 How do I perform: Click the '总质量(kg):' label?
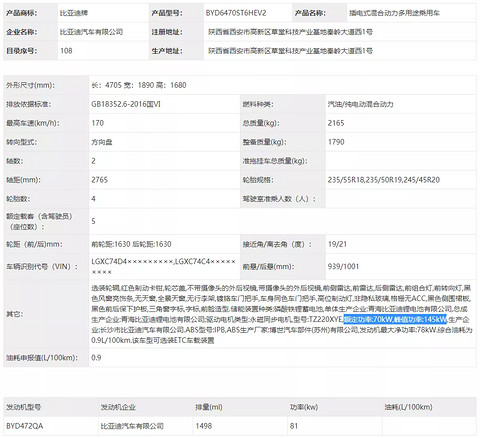(261, 123)
